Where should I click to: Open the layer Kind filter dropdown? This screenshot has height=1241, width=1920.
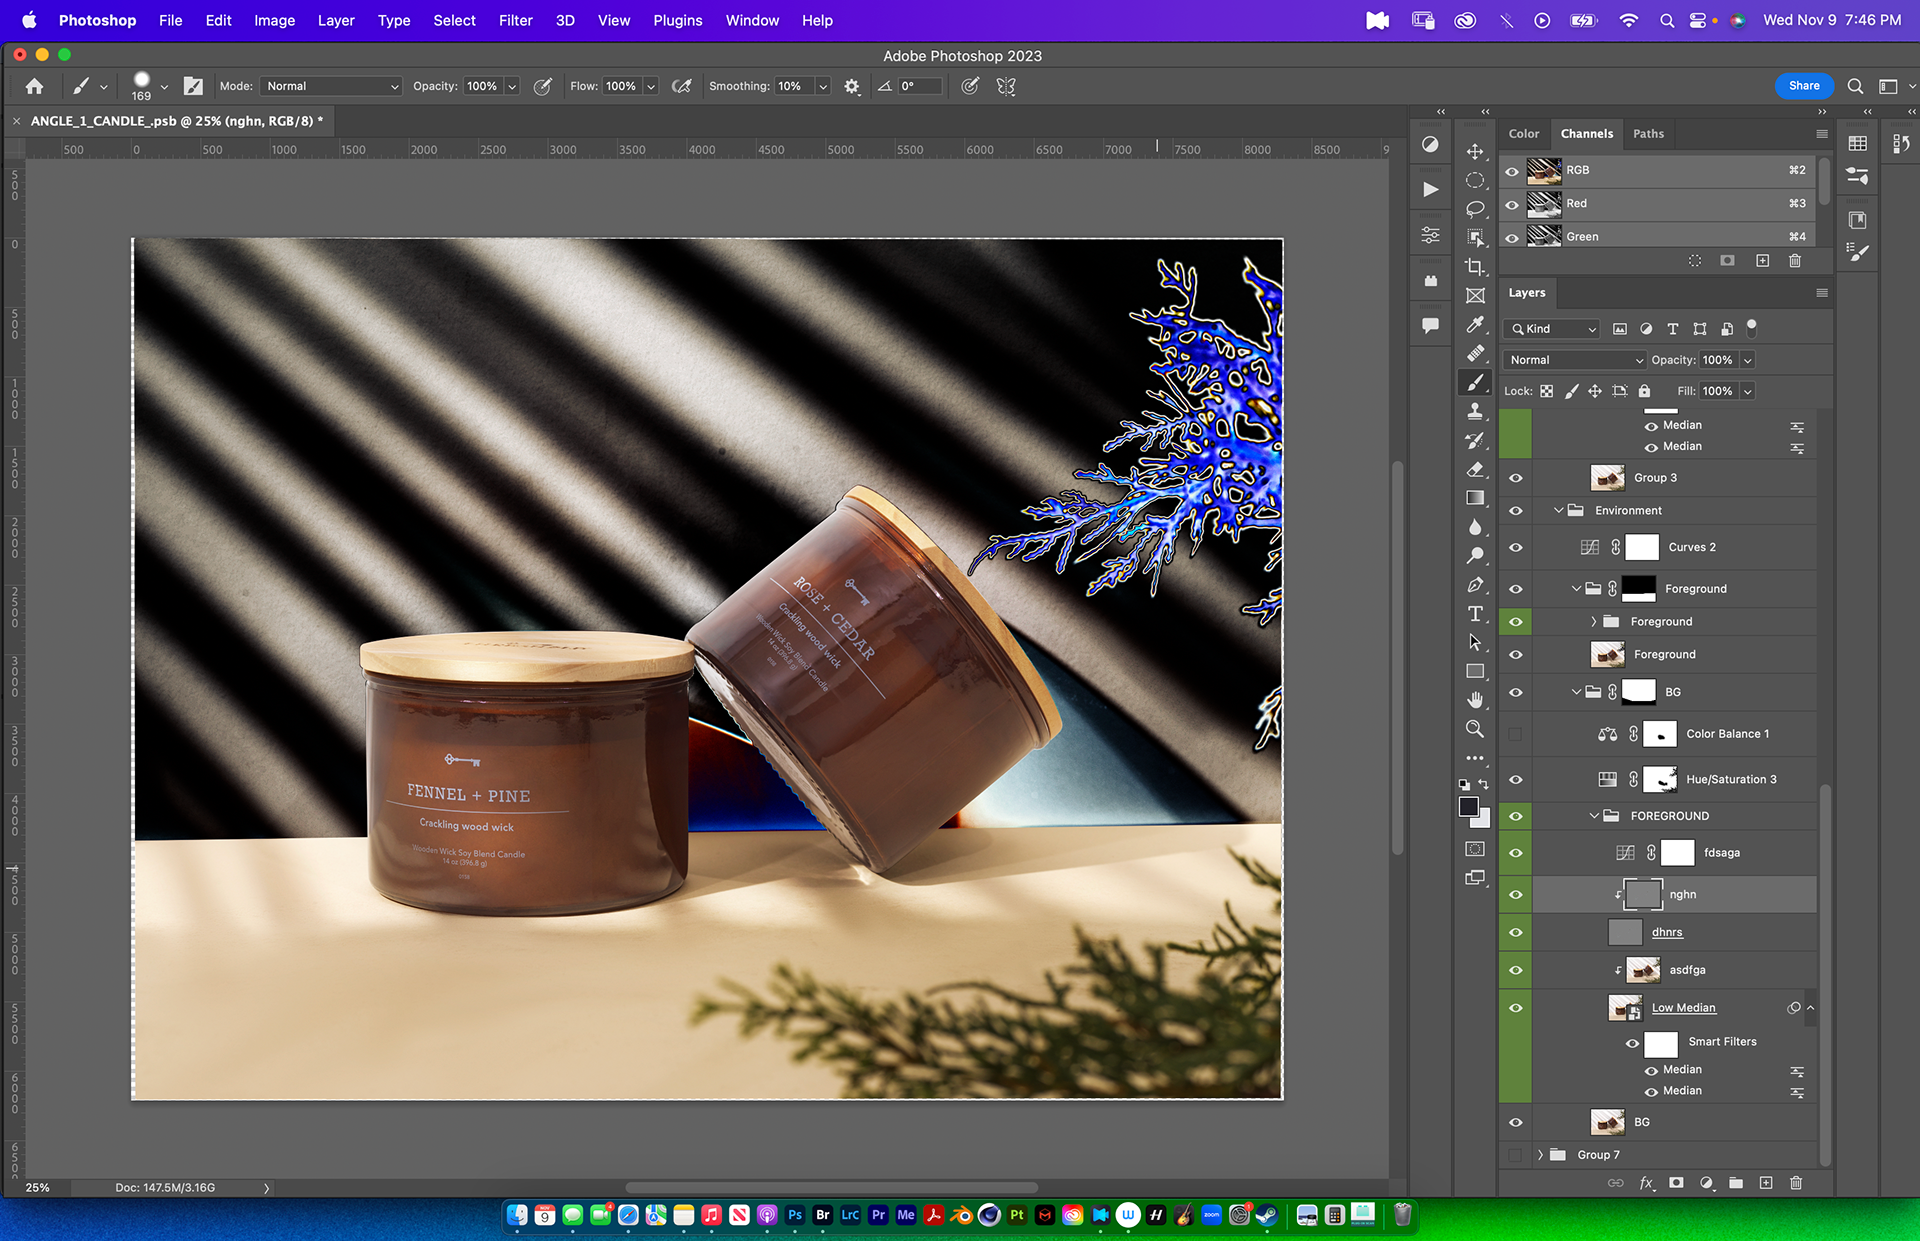pyautogui.click(x=1553, y=329)
